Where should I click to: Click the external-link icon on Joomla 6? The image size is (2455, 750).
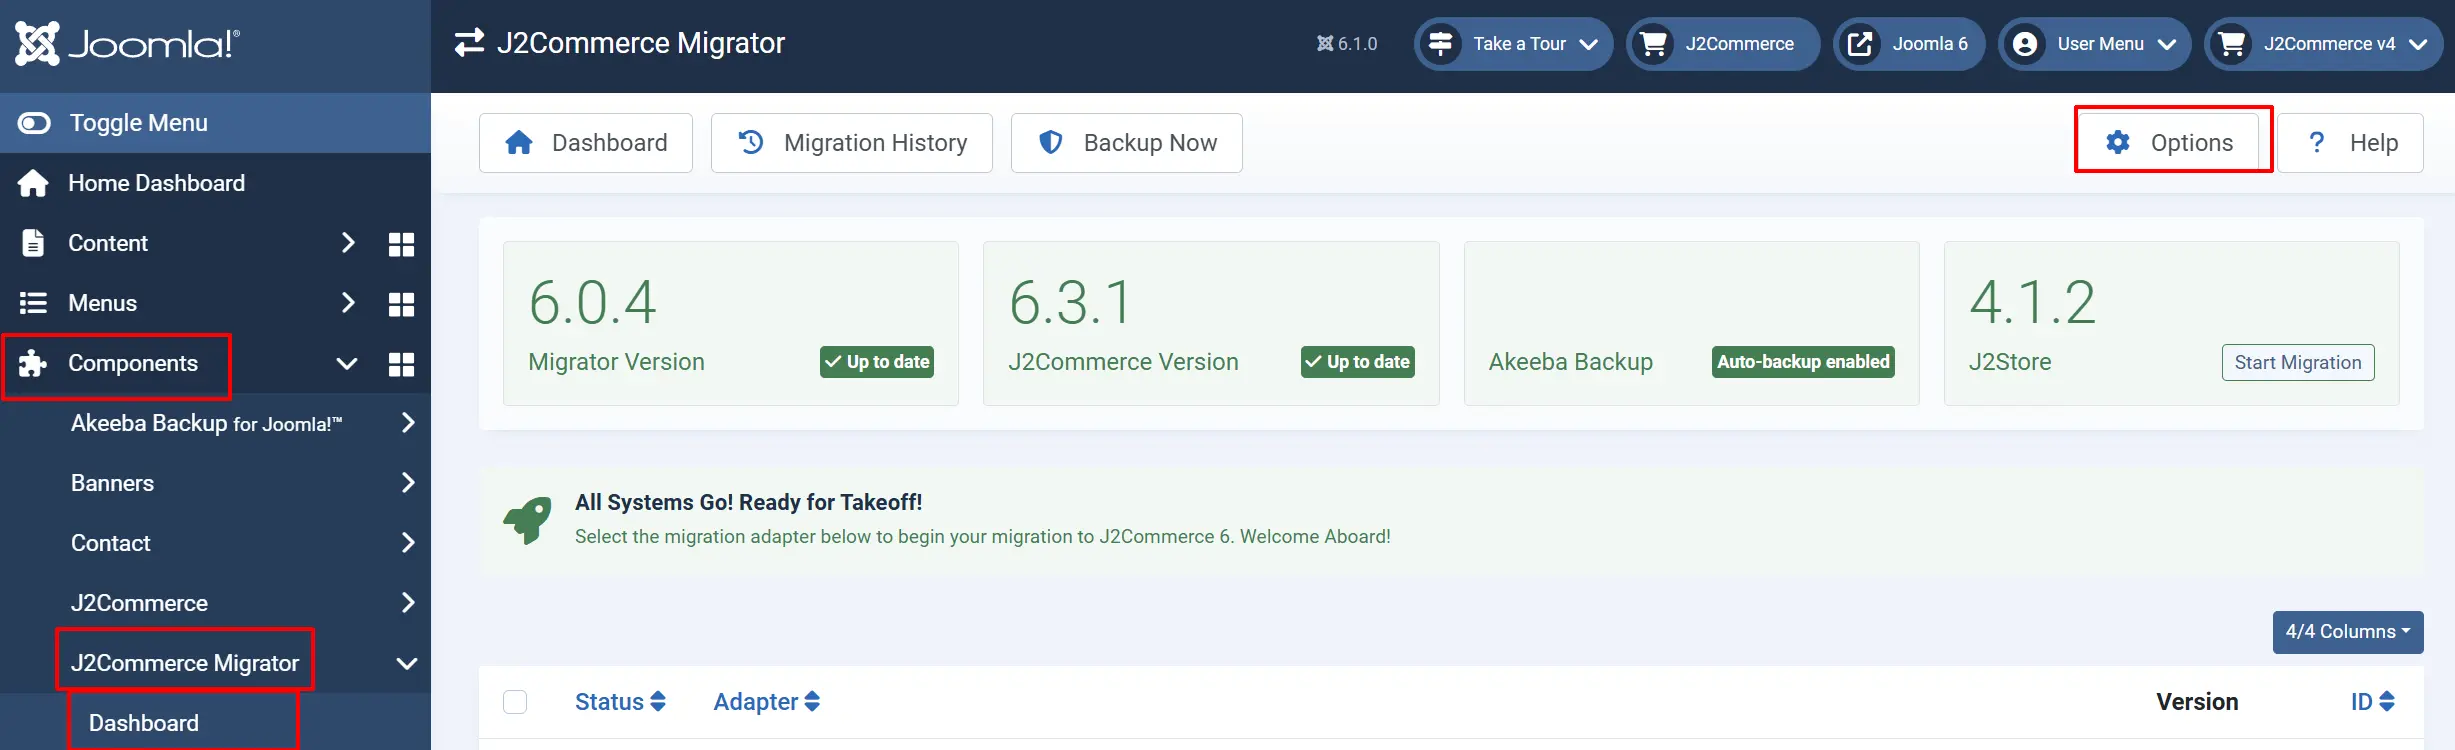(x=1860, y=44)
